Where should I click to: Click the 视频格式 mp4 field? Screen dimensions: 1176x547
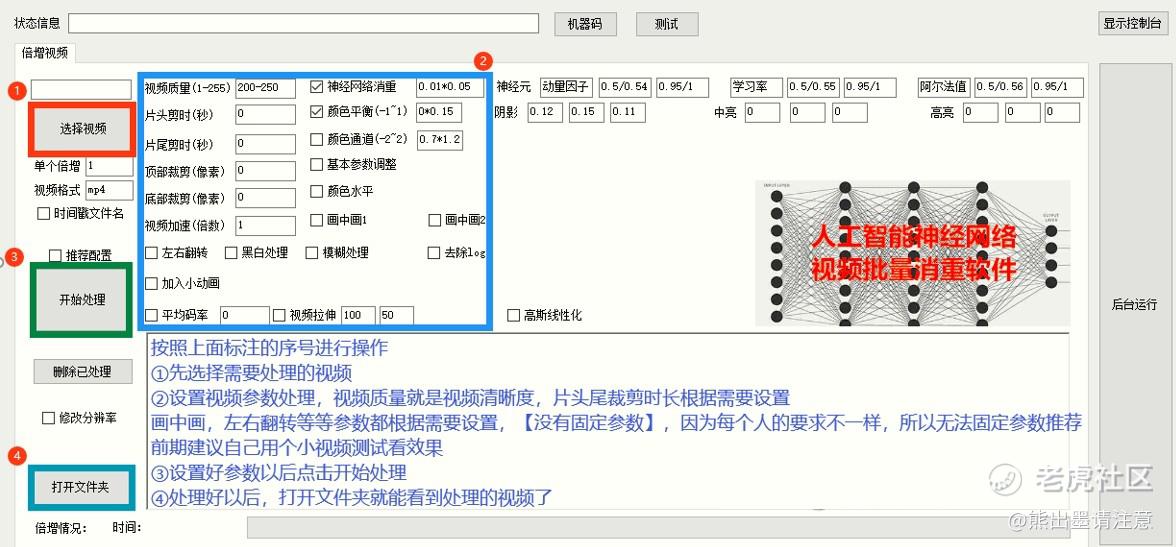pyautogui.click(x=109, y=190)
